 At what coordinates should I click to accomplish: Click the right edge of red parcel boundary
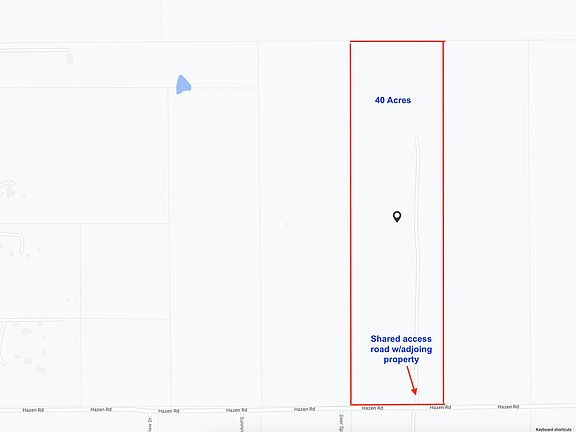(443, 223)
